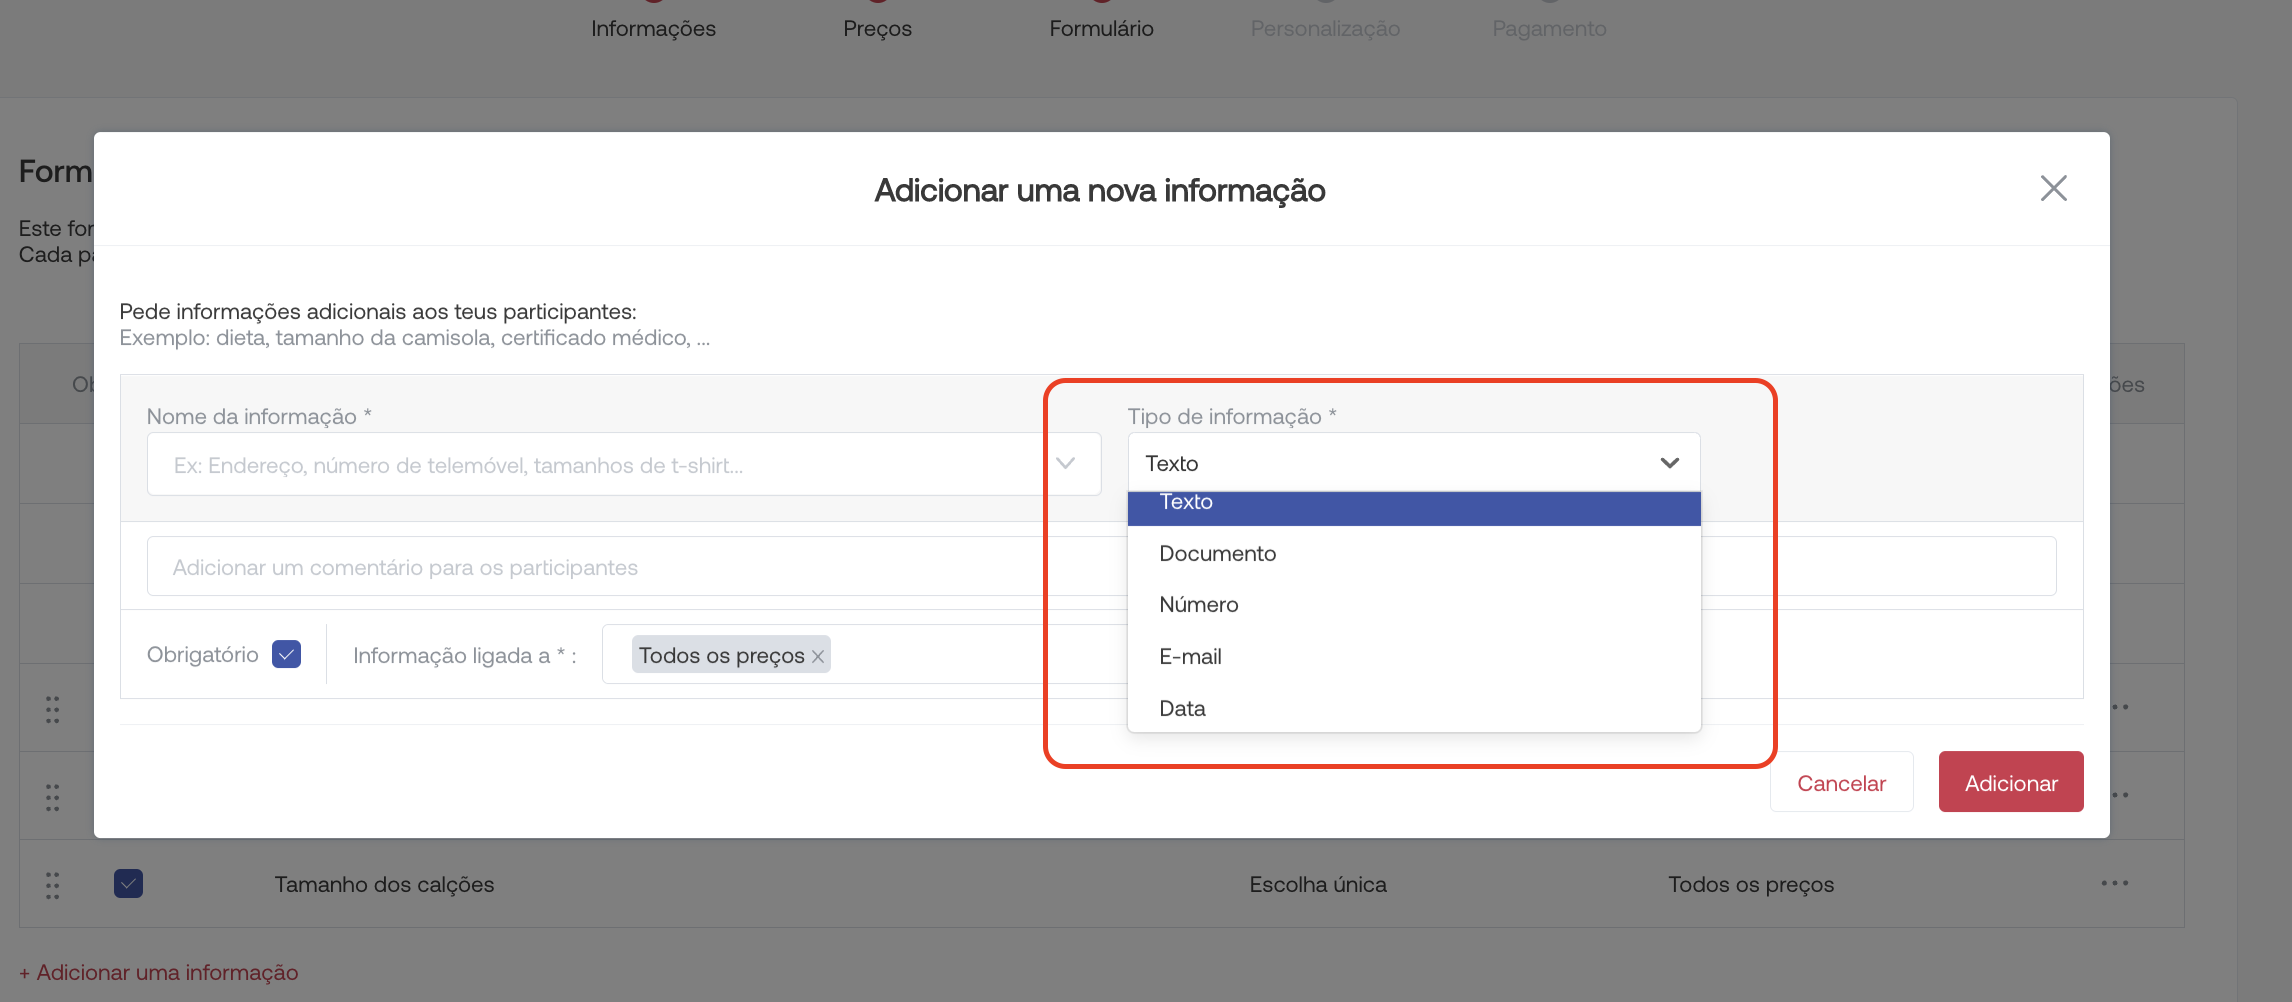2292x1002 pixels.
Task: Switch to the Preços step
Action: pyautogui.click(x=877, y=28)
